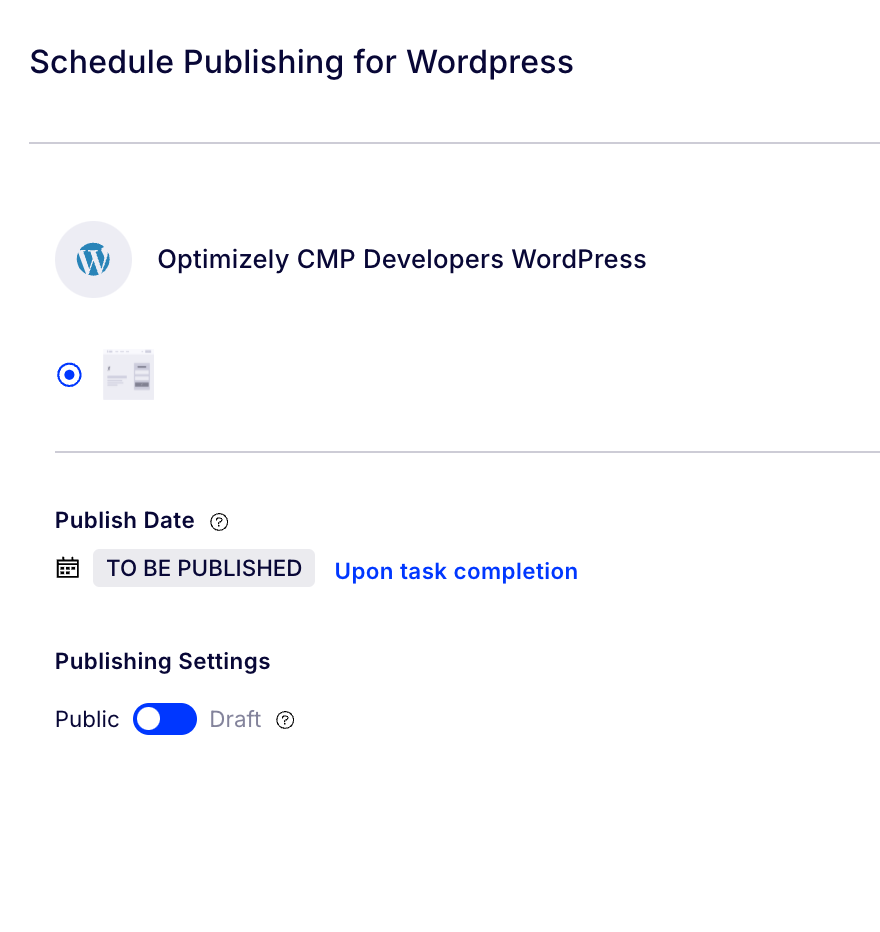This screenshot has width=880, height=932.
Task: Click the Draft label
Action: click(235, 719)
